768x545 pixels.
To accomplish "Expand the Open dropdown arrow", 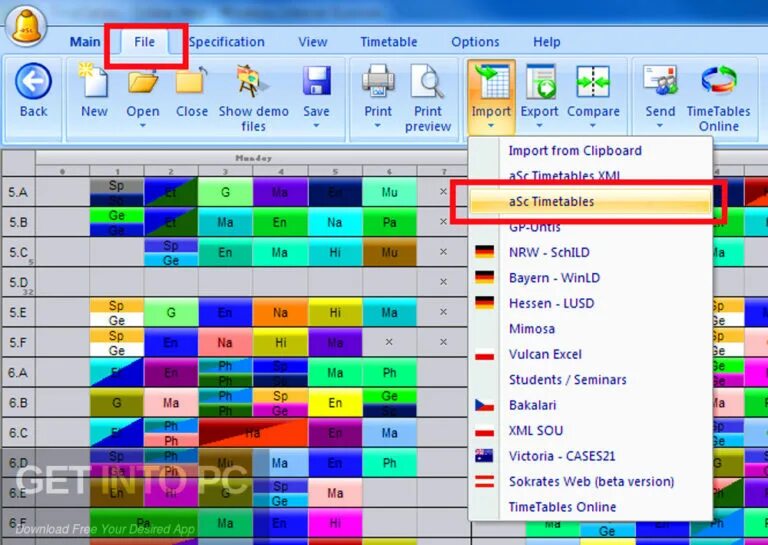I will pyautogui.click(x=143, y=126).
